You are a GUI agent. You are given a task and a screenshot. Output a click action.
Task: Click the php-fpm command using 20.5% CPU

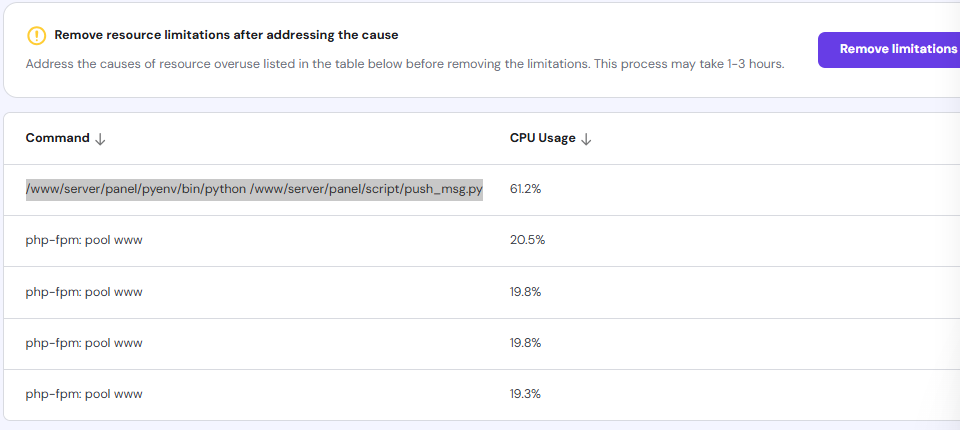[84, 240]
